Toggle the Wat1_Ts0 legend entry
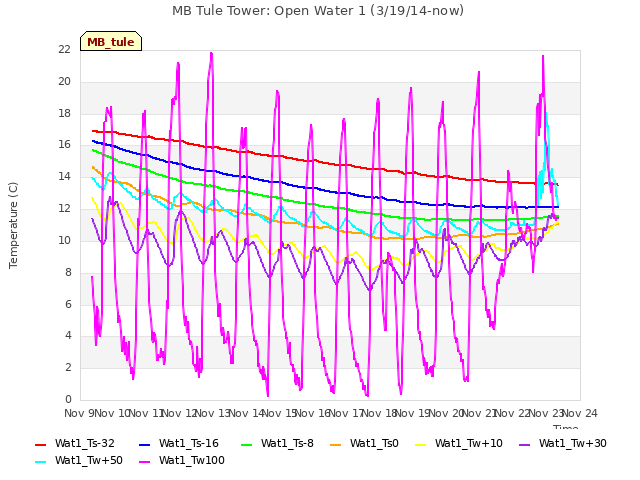The height and width of the screenshot is (480, 640). pyautogui.click(x=364, y=443)
